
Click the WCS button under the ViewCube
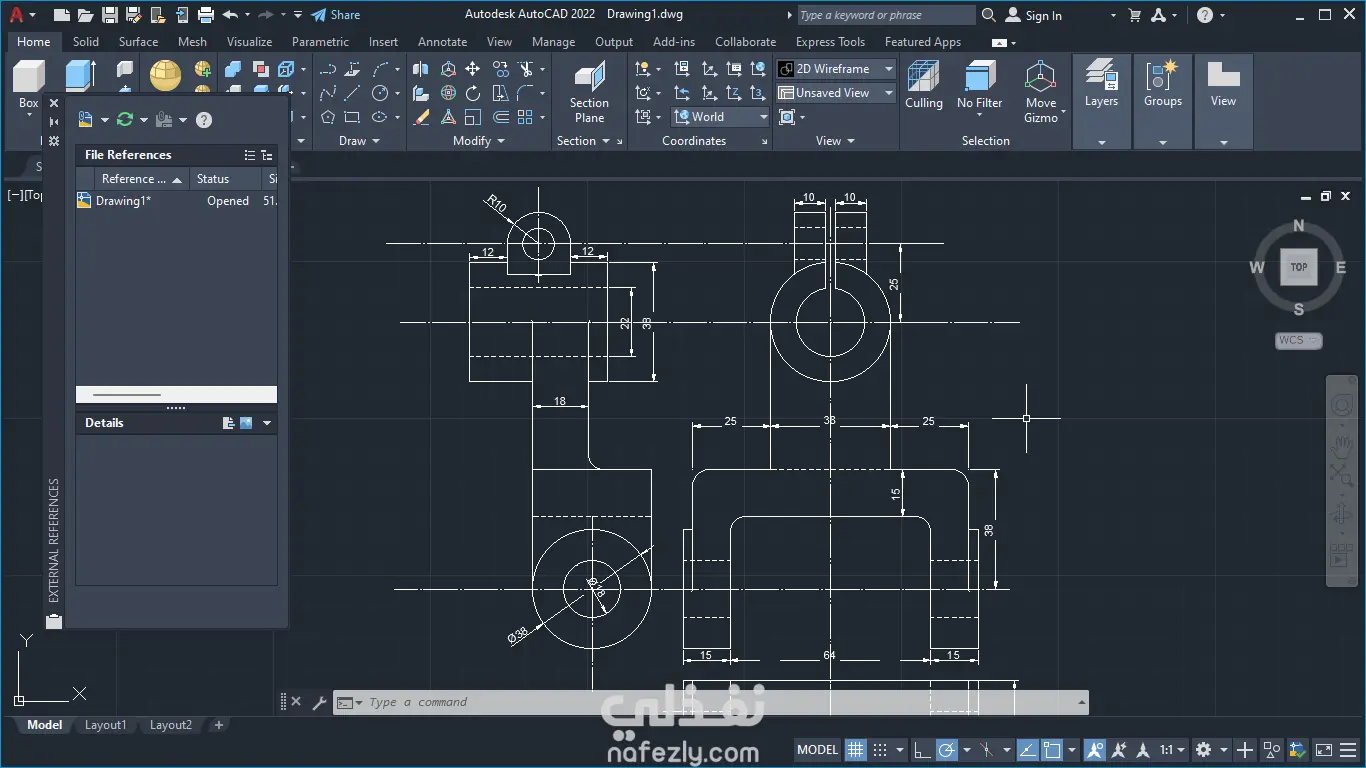(1299, 340)
